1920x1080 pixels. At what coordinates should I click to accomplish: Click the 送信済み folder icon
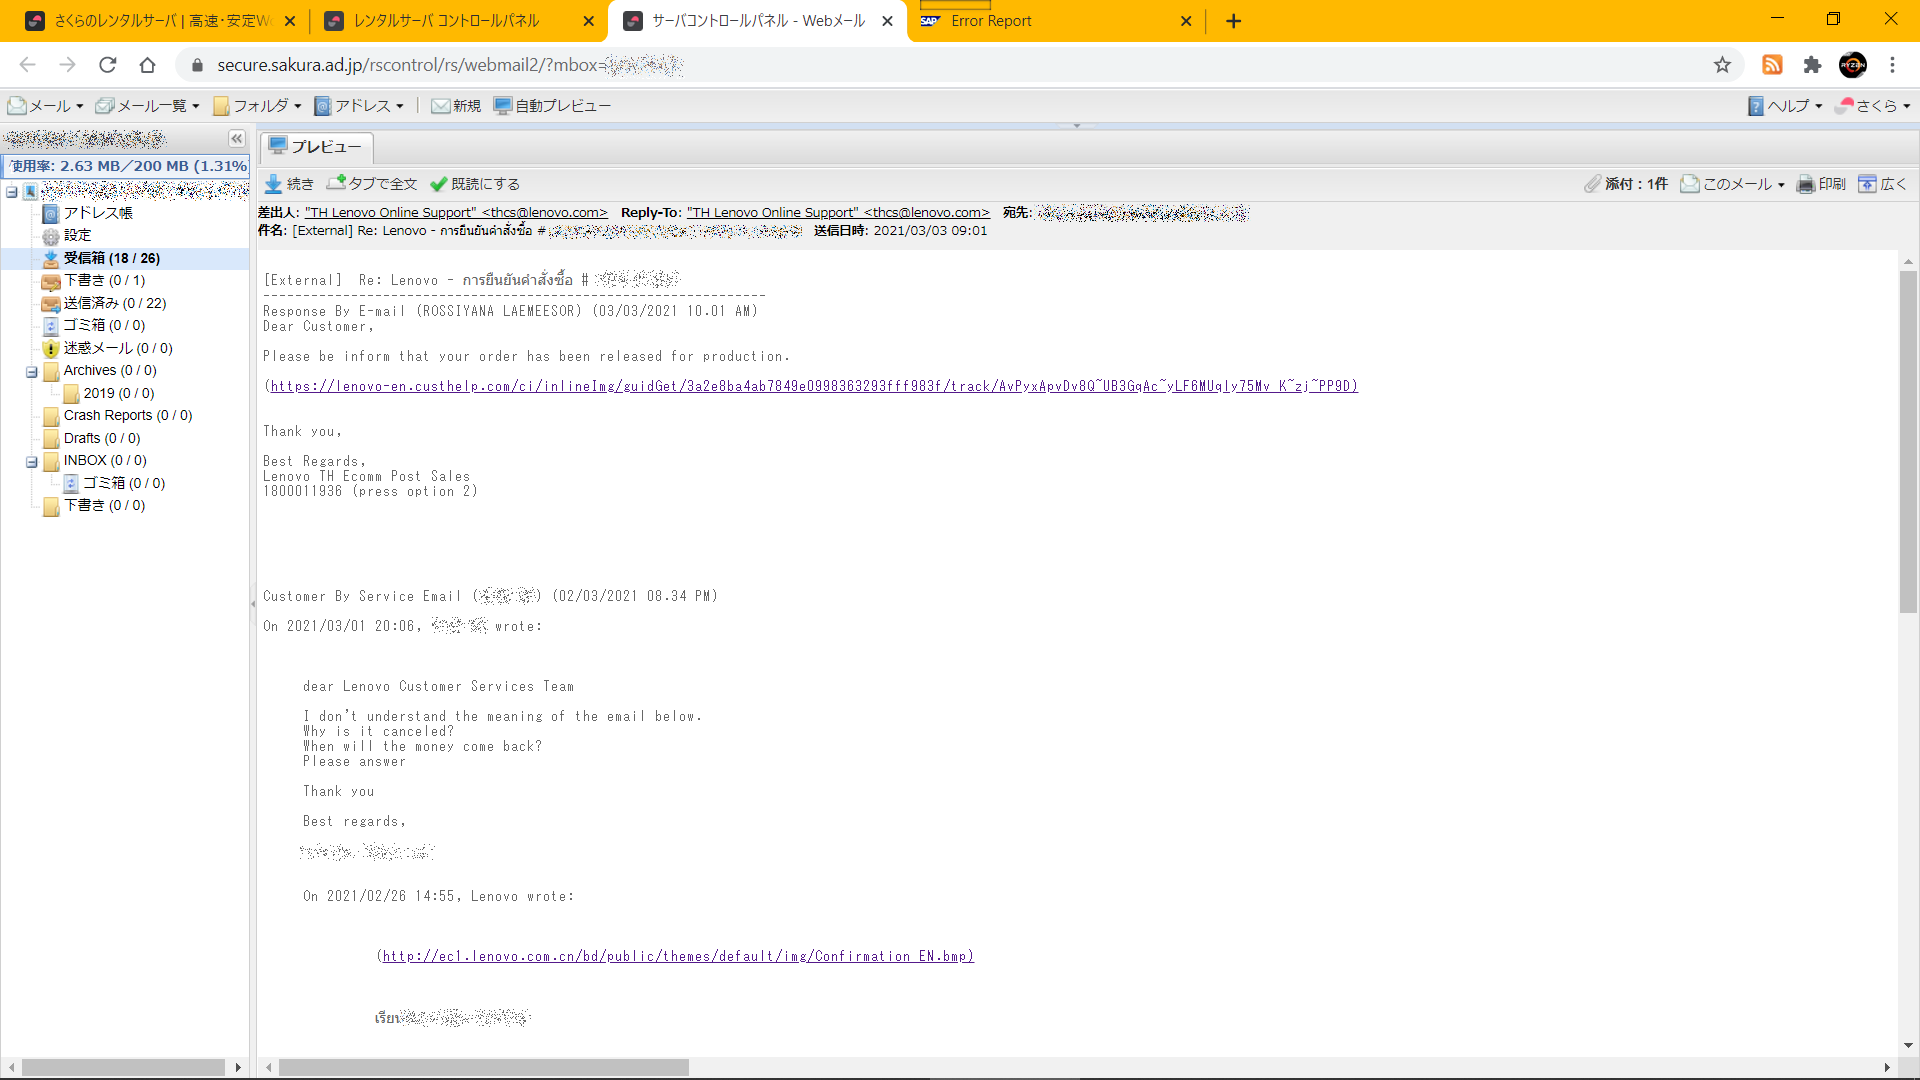[x=51, y=304]
